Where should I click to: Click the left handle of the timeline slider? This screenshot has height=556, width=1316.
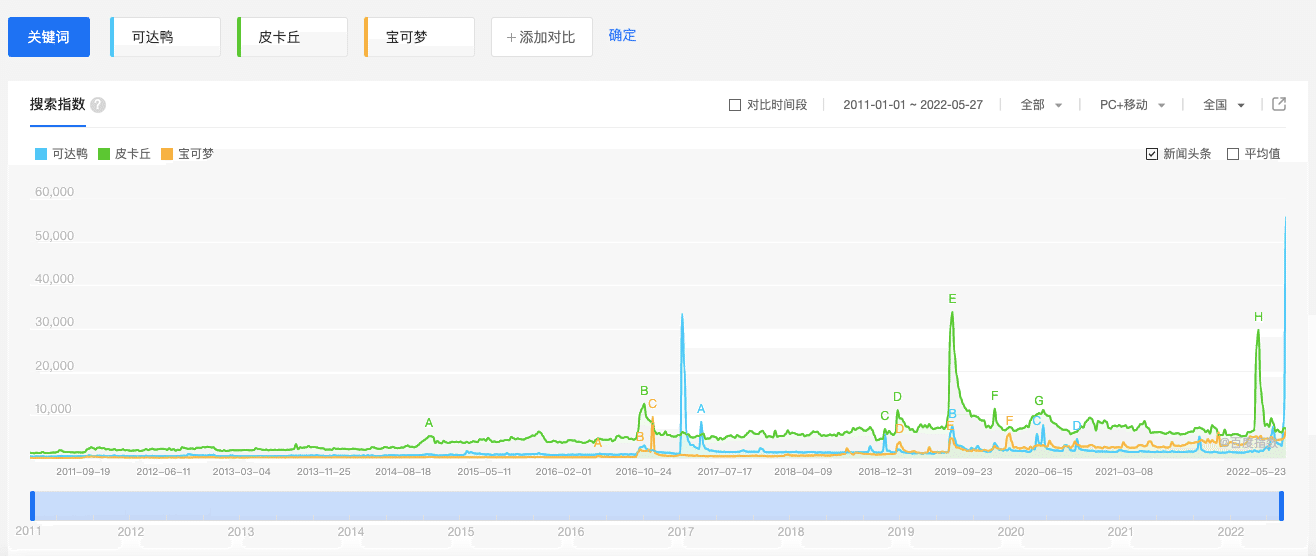(32, 506)
